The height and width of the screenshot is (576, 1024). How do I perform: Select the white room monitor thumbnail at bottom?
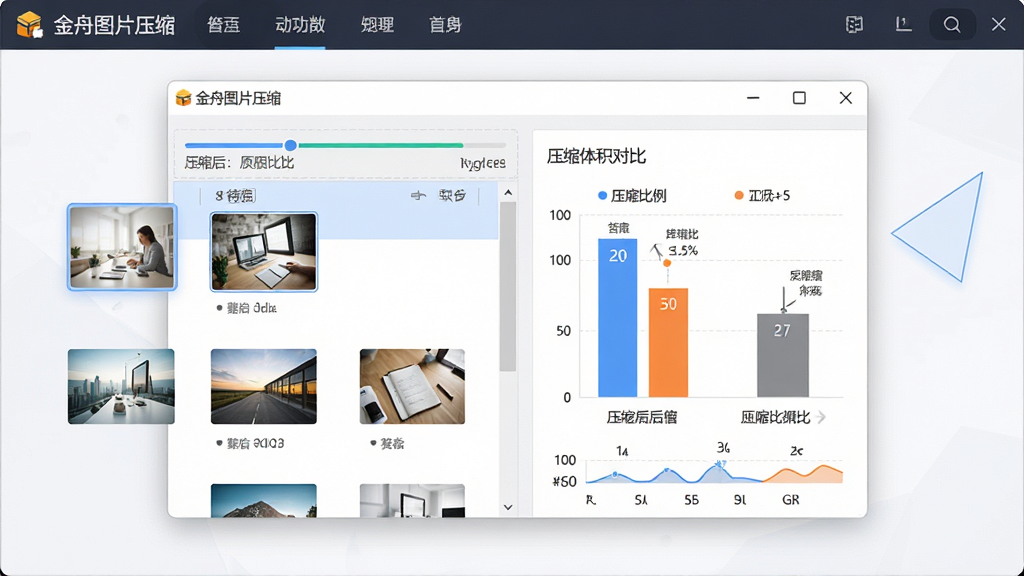(412, 500)
